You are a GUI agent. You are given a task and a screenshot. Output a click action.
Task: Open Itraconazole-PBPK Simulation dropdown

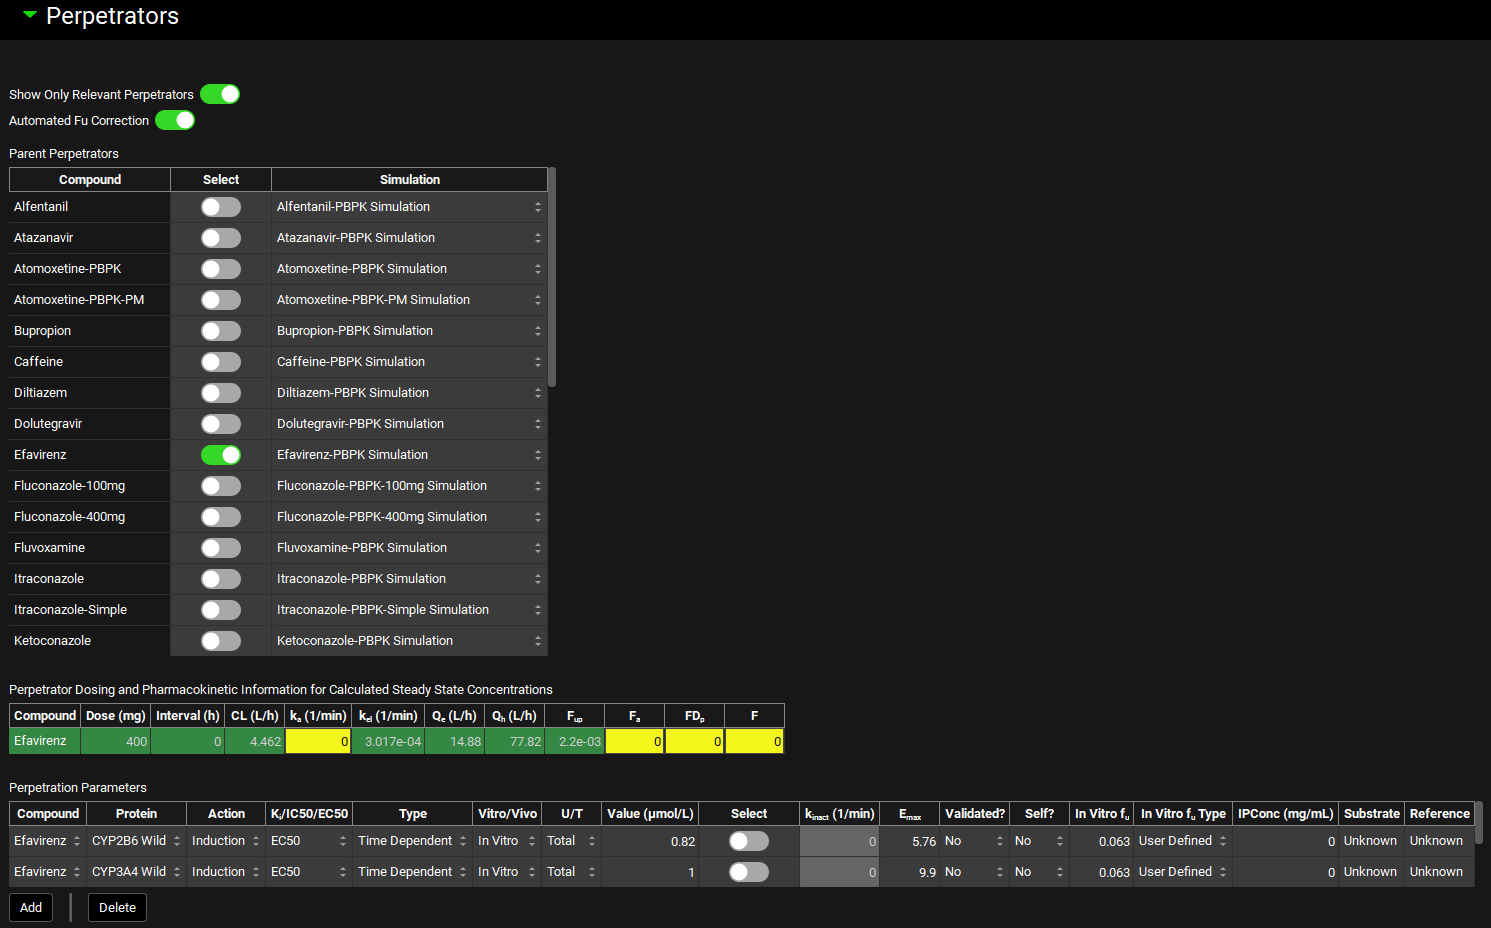point(409,579)
